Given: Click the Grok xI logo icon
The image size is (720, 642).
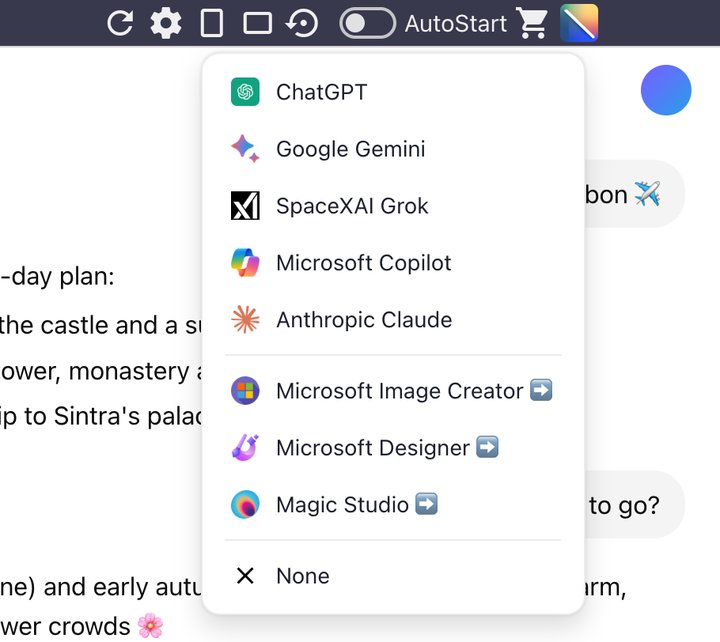Looking at the screenshot, I should (245, 206).
